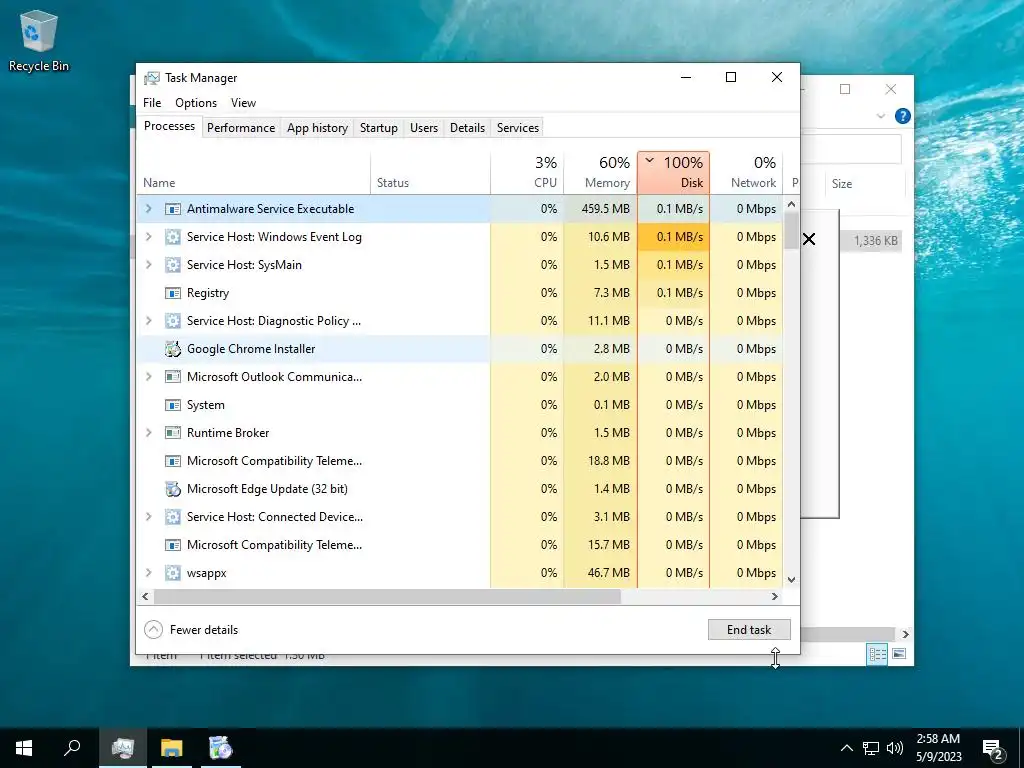Viewport: 1024px width, 768px height.
Task: Click Service Host: Windows Event Log gear icon
Action: pyautogui.click(x=172, y=237)
